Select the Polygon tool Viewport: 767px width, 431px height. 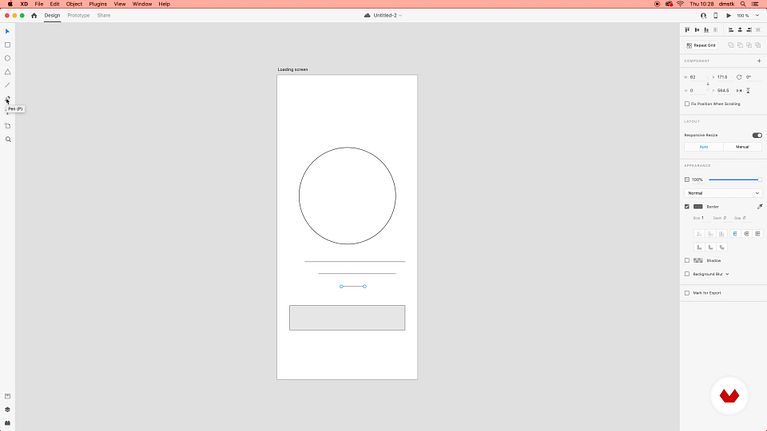click(8, 72)
